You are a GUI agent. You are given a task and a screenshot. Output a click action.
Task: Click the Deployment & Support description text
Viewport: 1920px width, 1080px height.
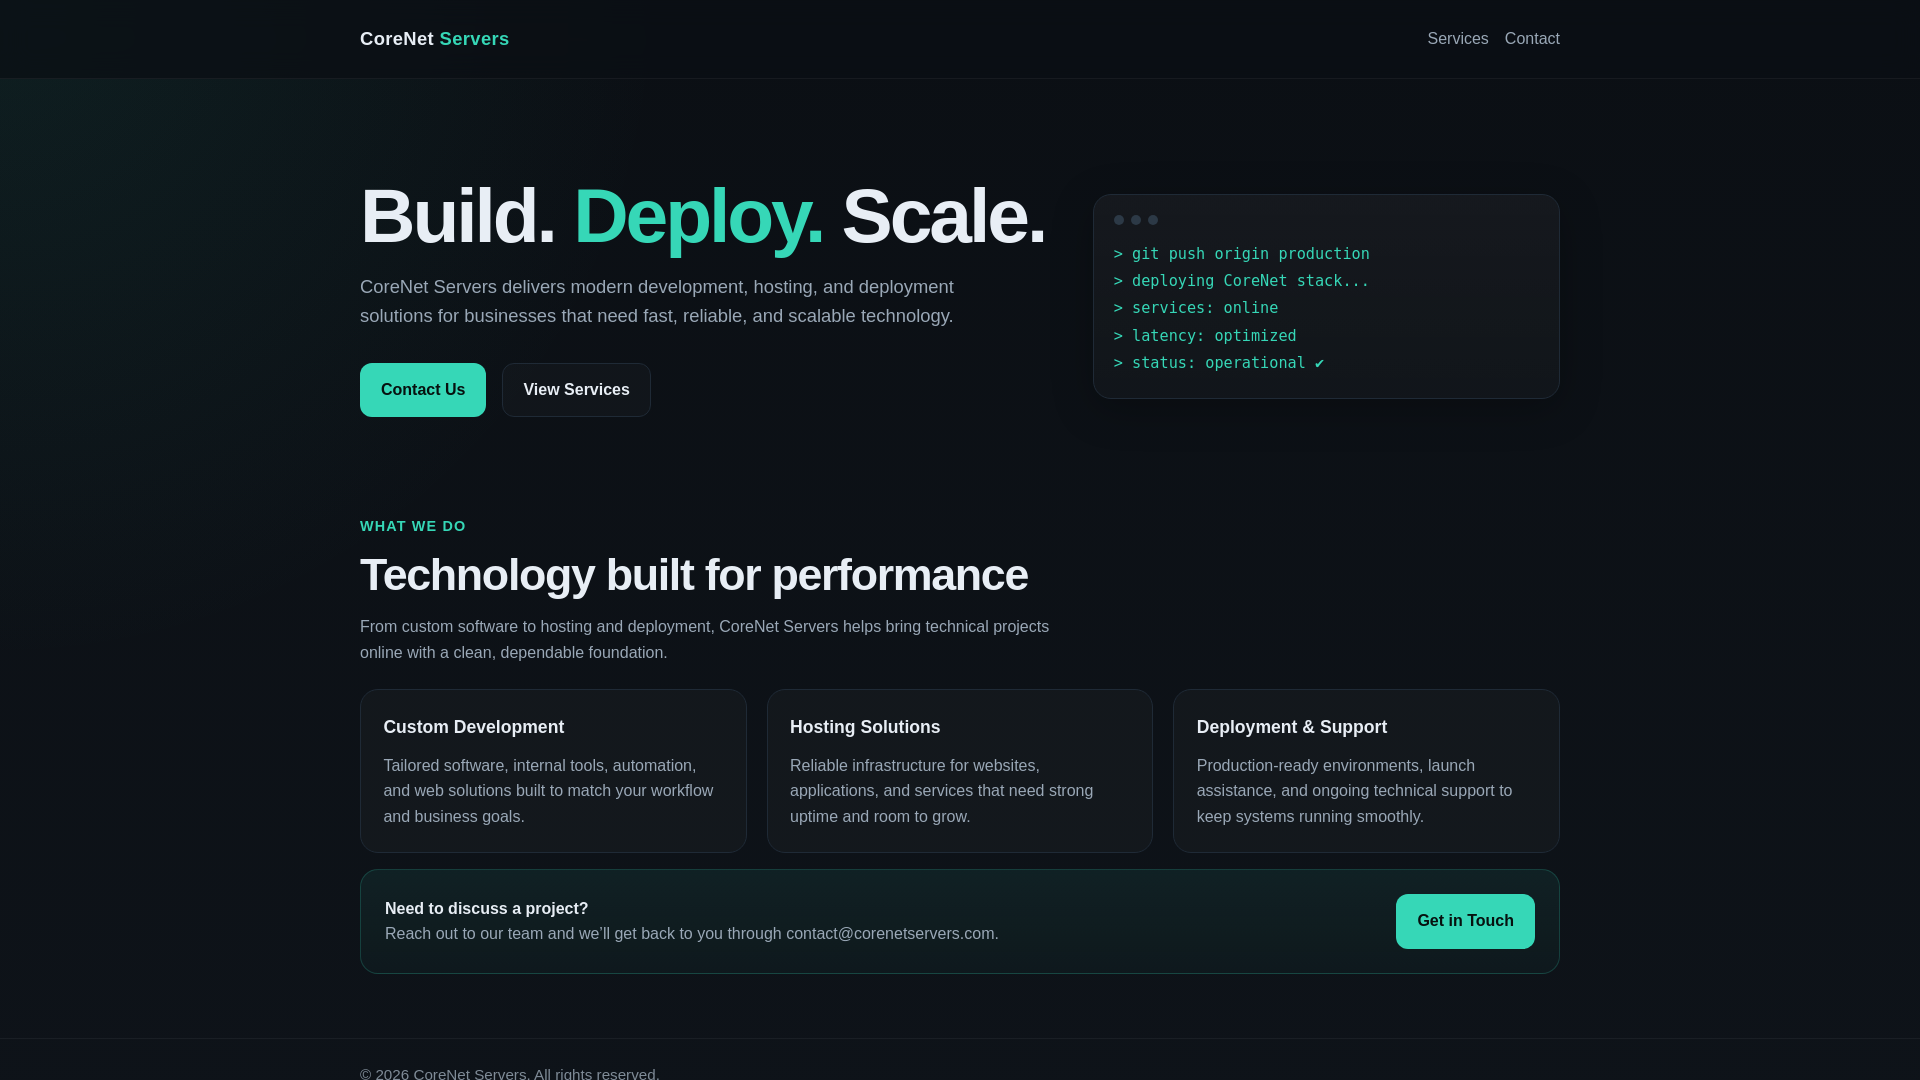click(1355, 791)
